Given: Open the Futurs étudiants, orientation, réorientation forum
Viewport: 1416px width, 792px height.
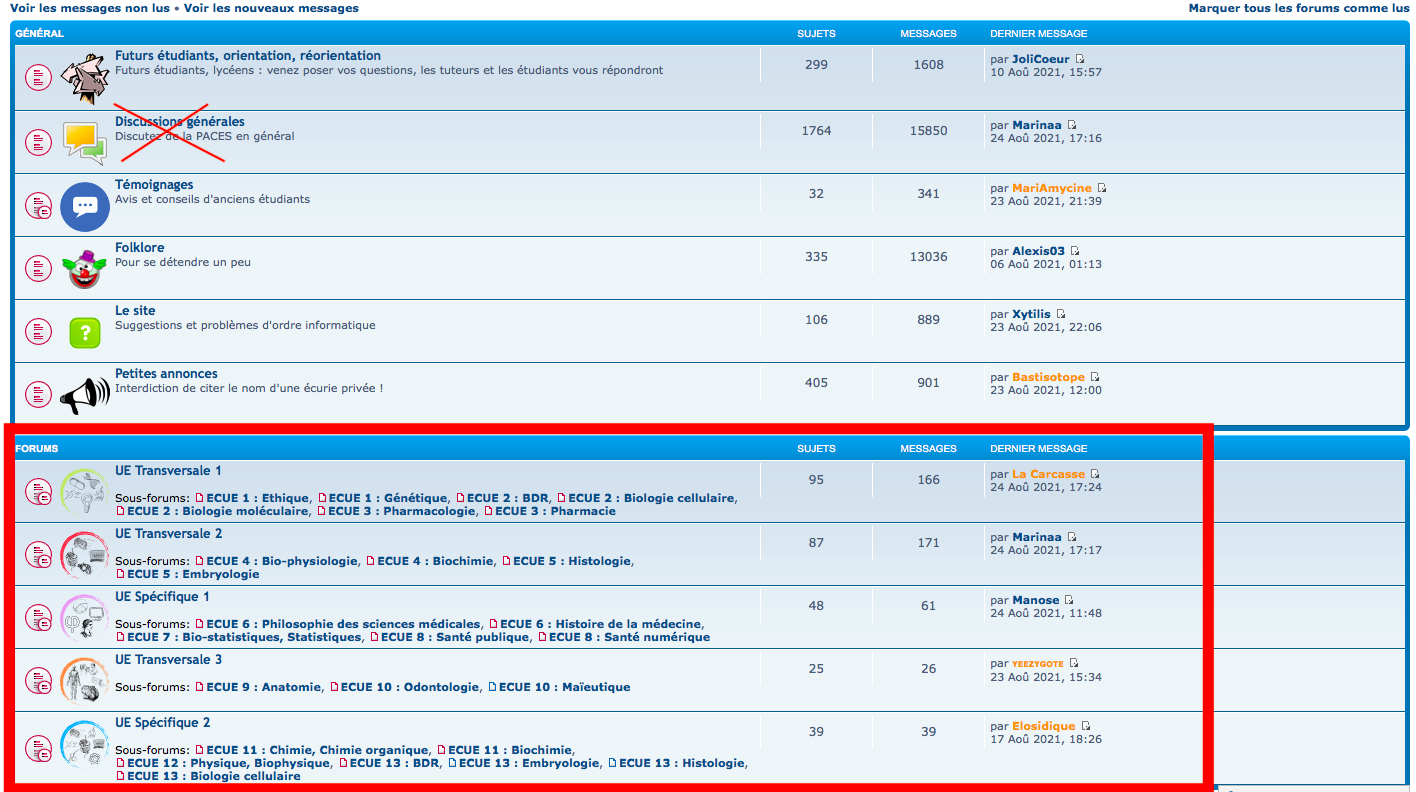Looking at the screenshot, I should click(x=247, y=56).
